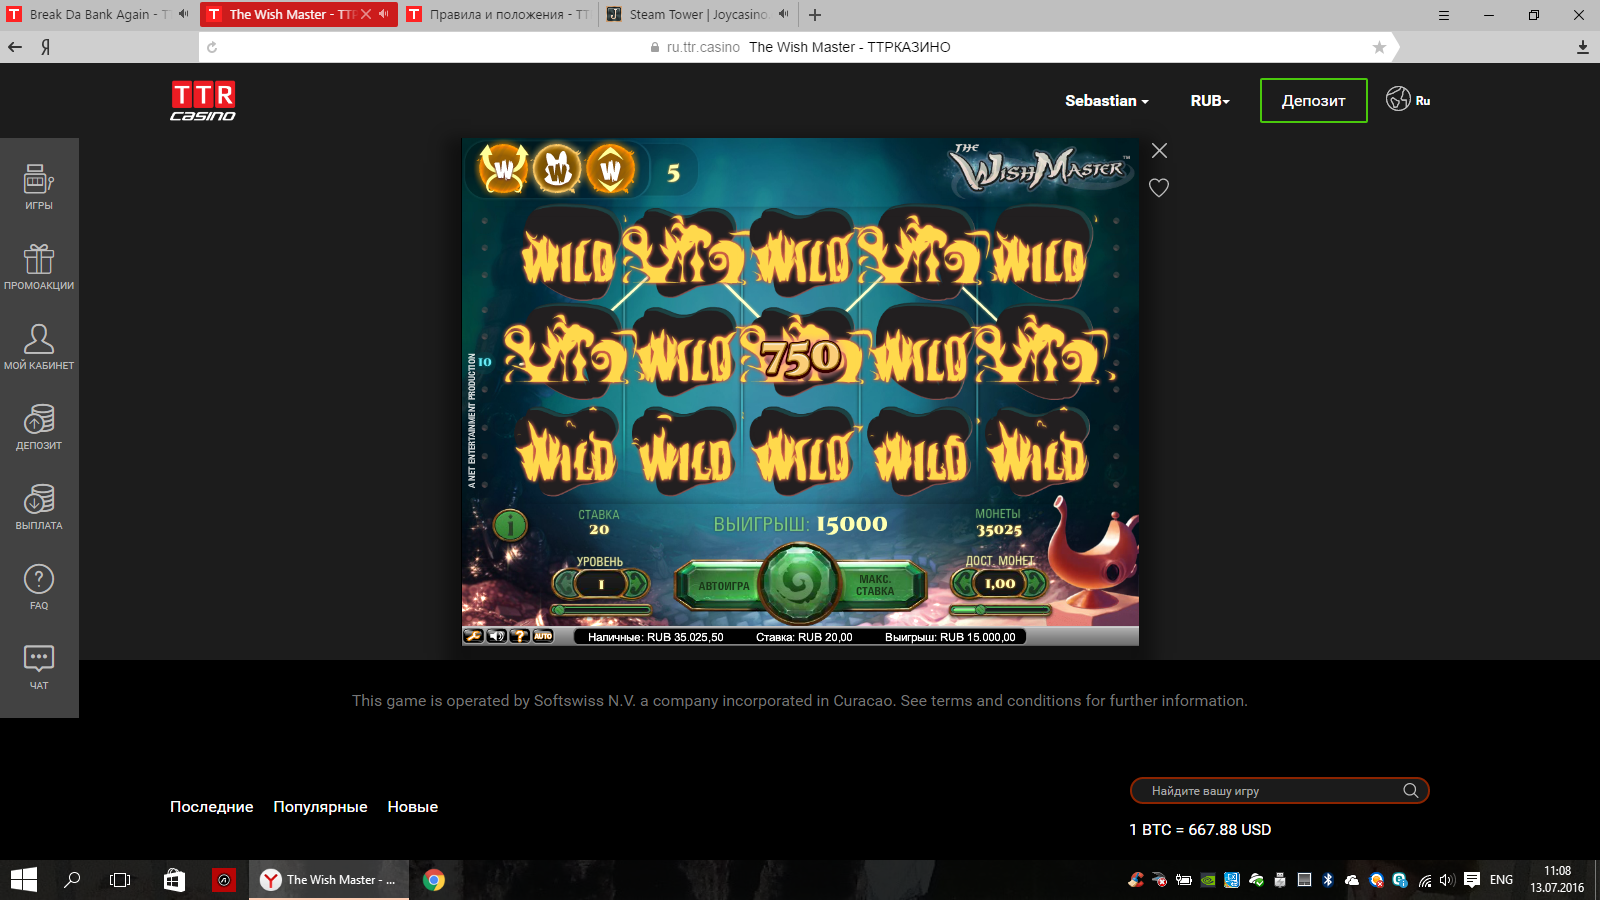This screenshot has width=1600, height=900.
Task: Select the Новые games tab
Action: (x=413, y=807)
